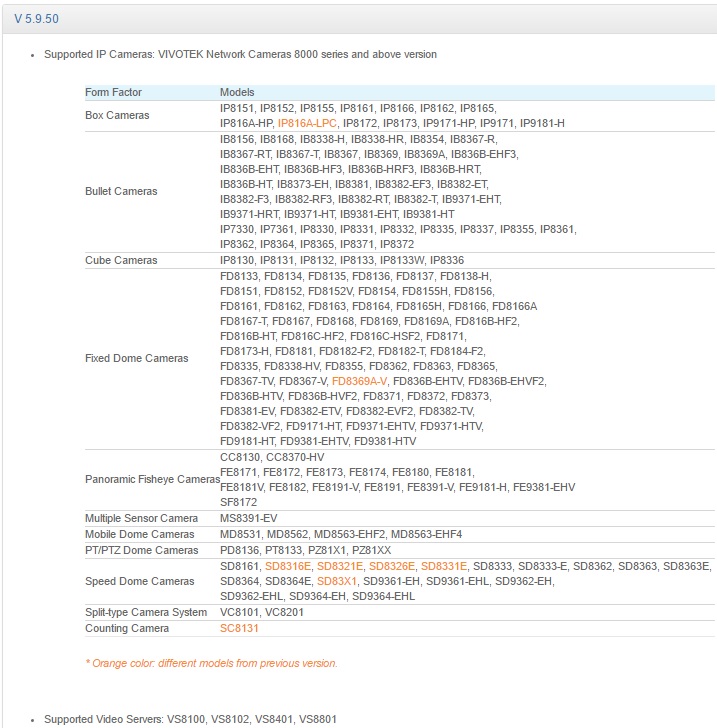Click the SD8161 model text
This screenshot has width=717, height=728.
tap(239, 566)
